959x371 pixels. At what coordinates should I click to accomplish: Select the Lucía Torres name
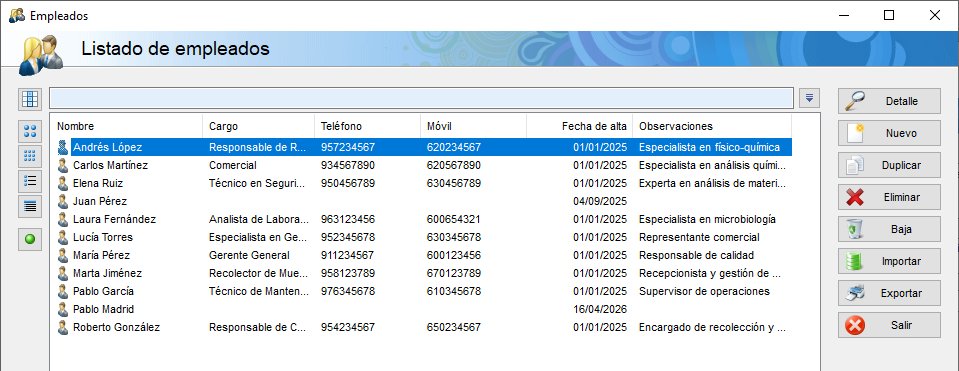click(103, 237)
